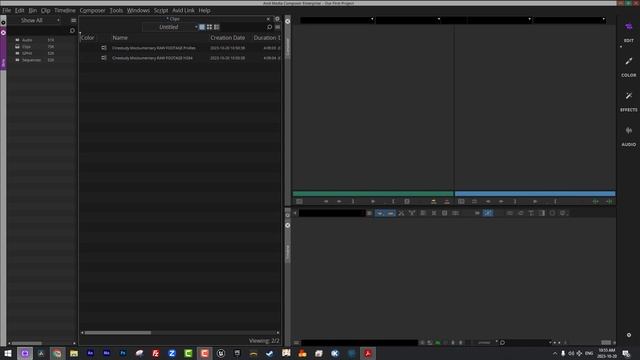Sort by the Creation Date column header
The width and height of the screenshot is (640, 360).
227,38
